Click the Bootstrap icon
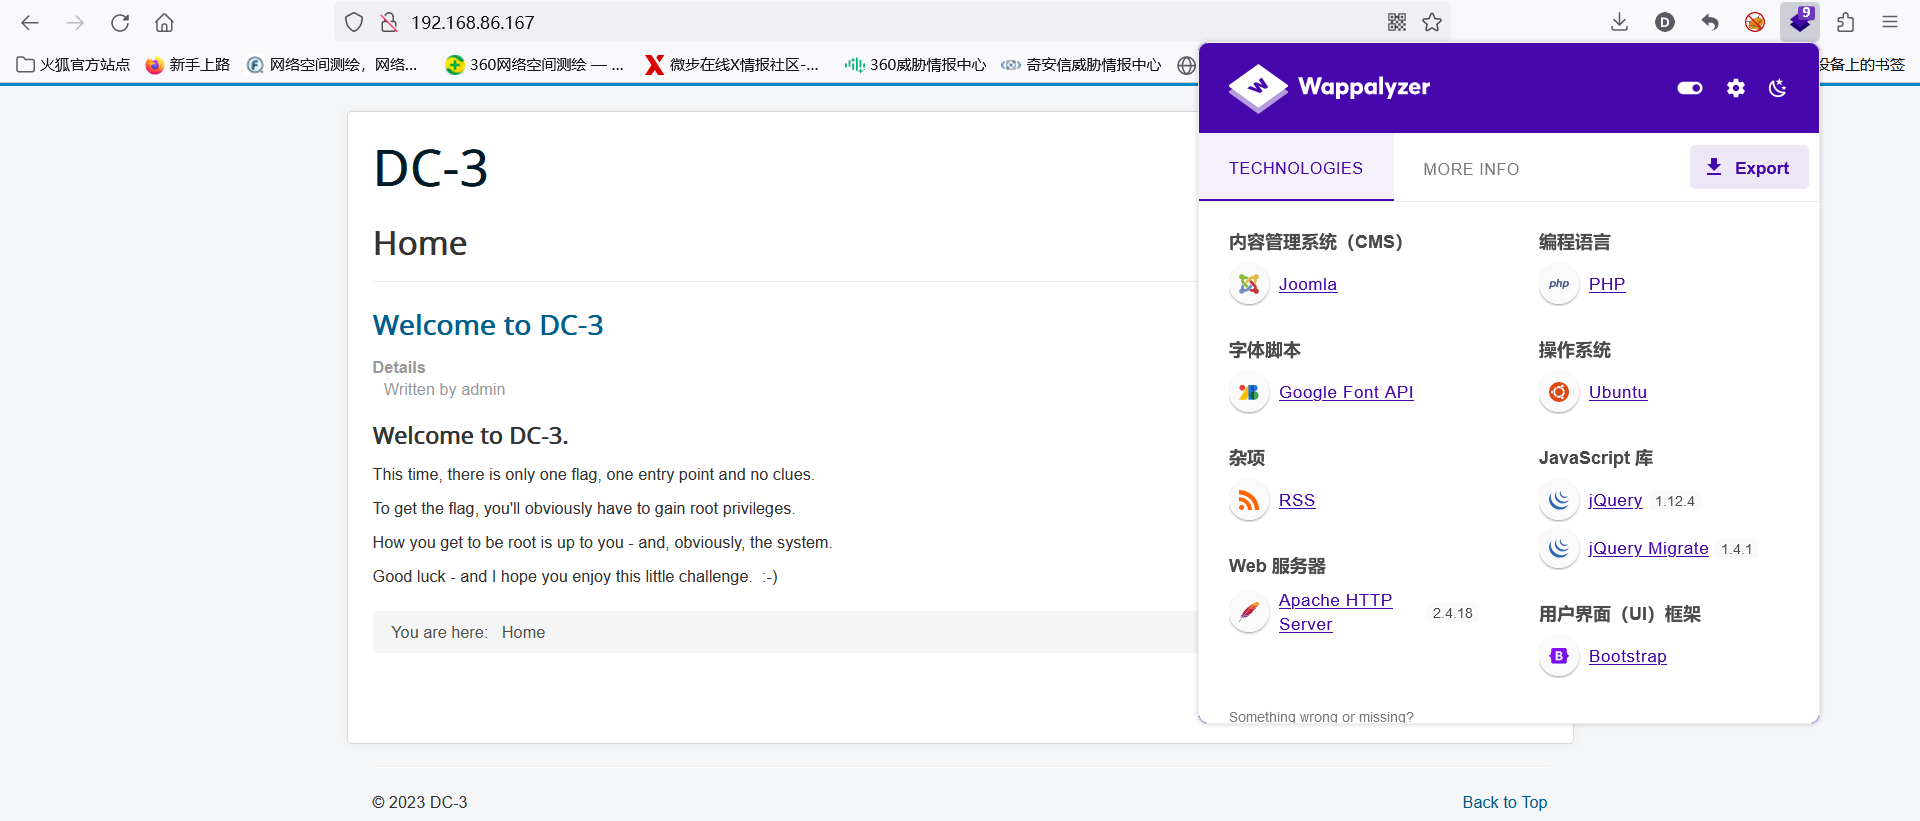 coord(1559,656)
